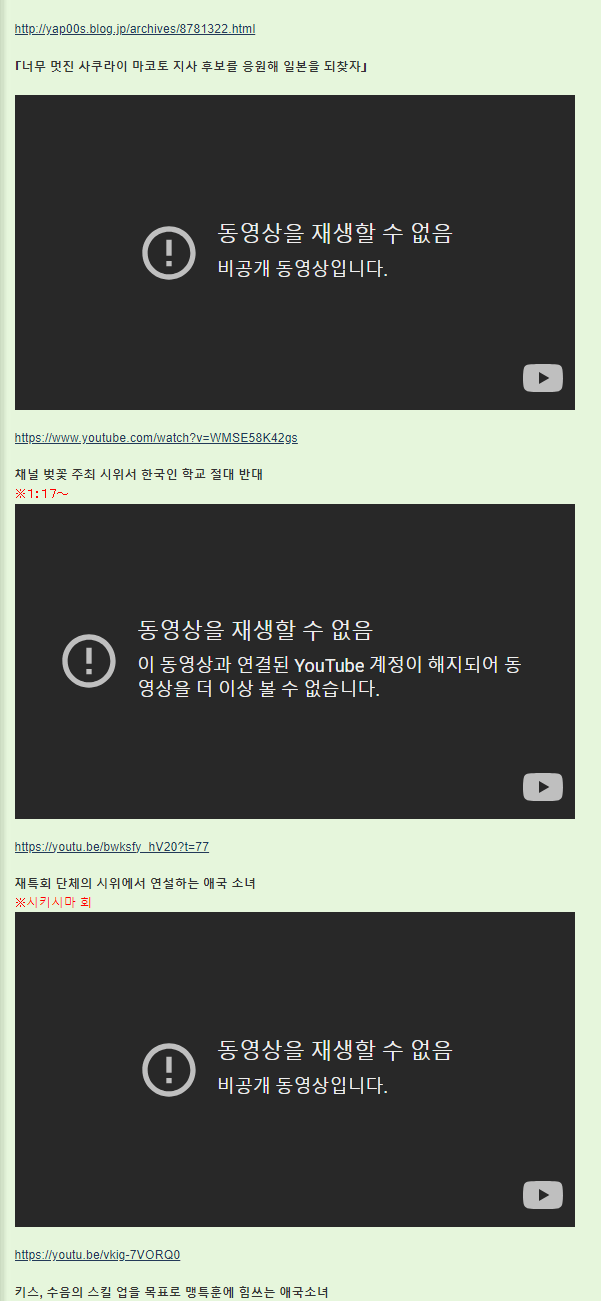Click the '동영상을 재생할 수 없음' title in the second video
Image resolution: width=601 pixels, height=1301 pixels.
pyautogui.click(x=255, y=630)
